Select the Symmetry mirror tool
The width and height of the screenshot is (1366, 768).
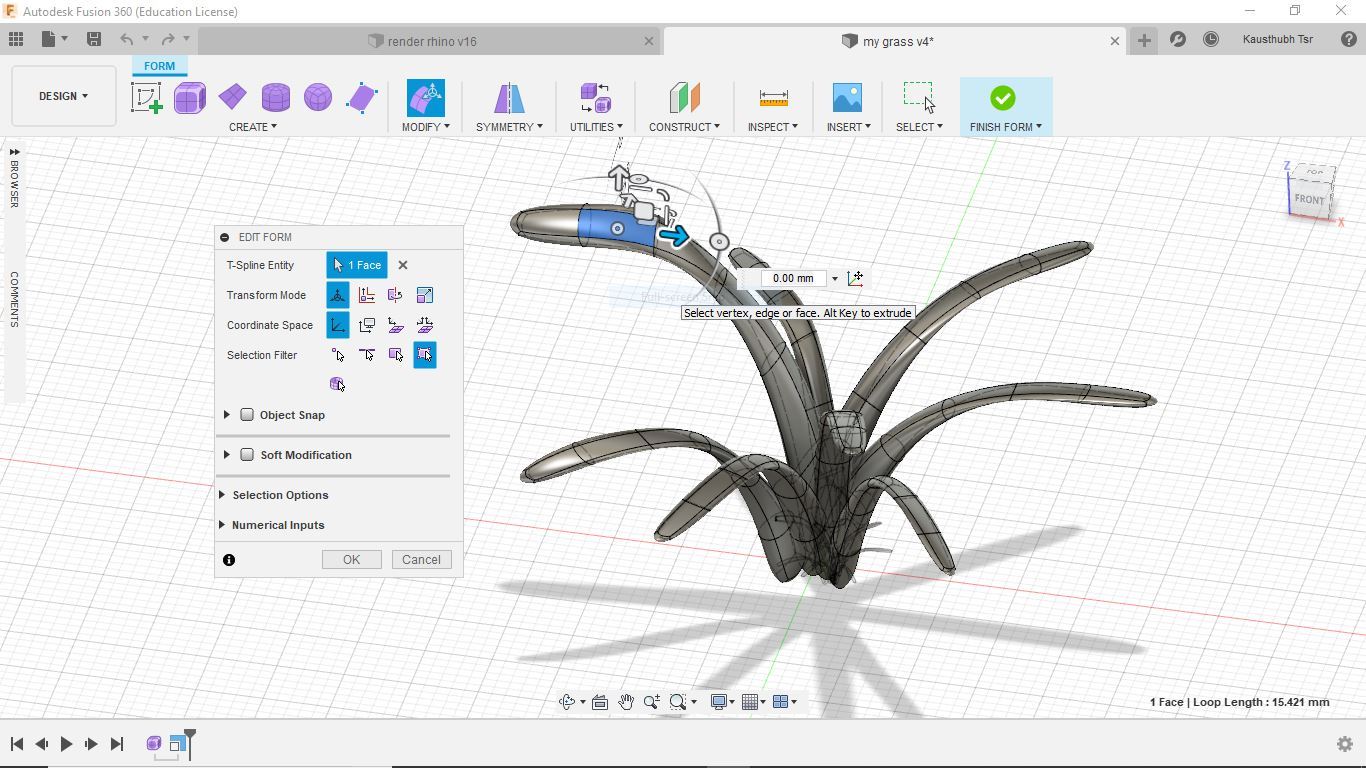pyautogui.click(x=509, y=98)
